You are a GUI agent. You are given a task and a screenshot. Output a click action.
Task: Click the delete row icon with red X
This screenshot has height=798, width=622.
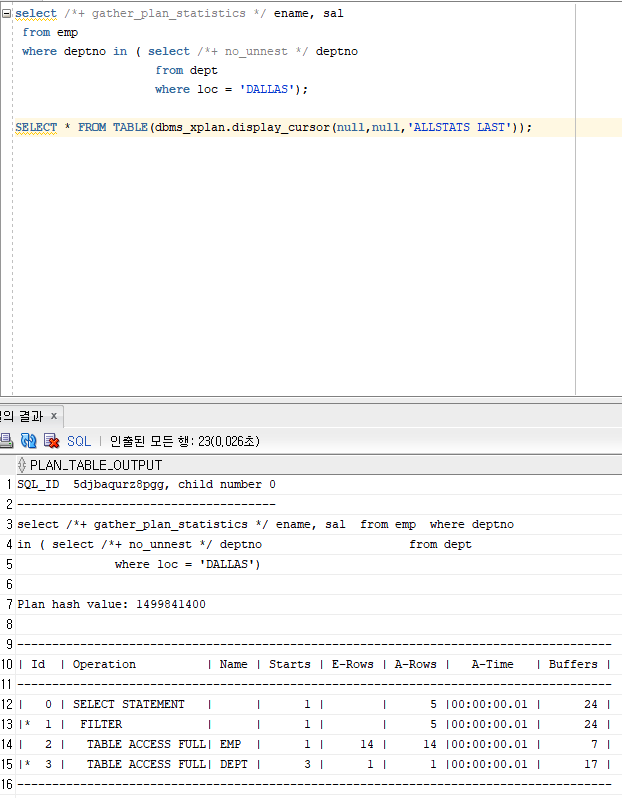[51, 441]
